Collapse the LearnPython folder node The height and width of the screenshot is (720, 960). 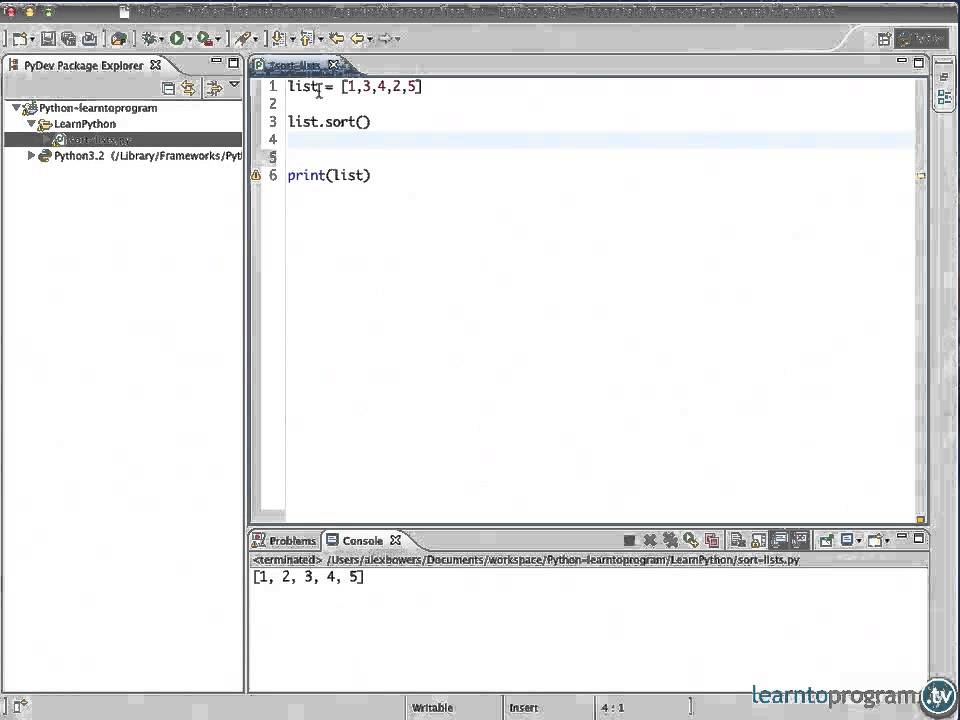[31, 124]
